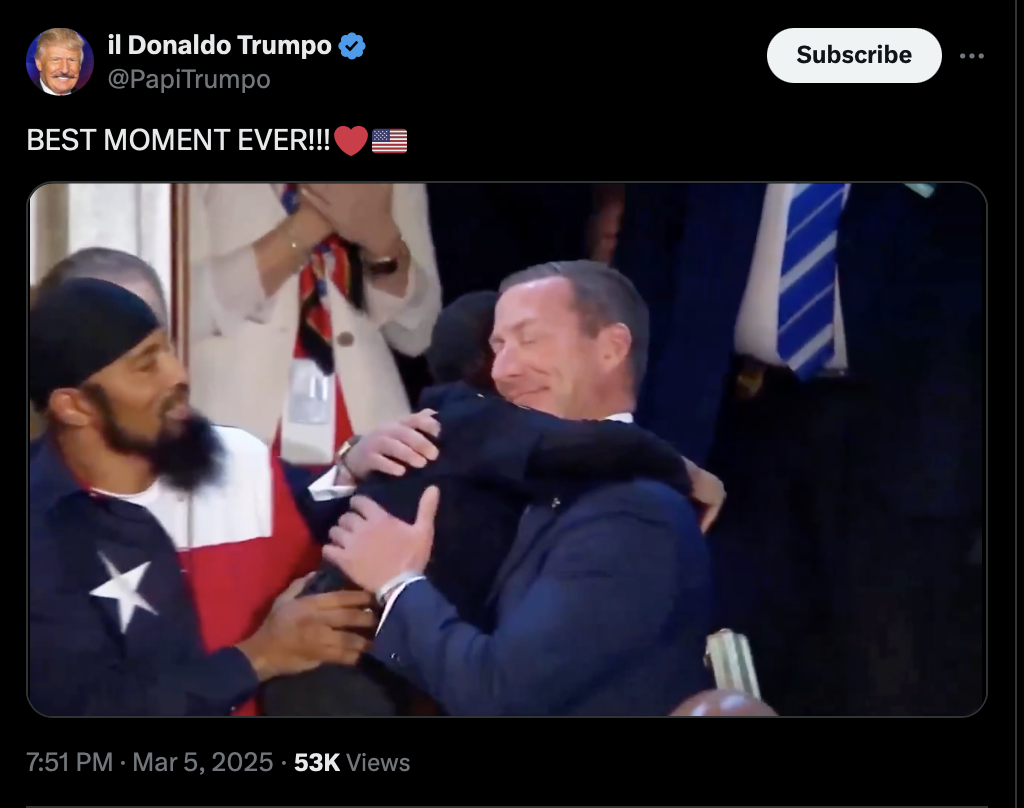The height and width of the screenshot is (808, 1024).
Task: Click the blue verified checkmark badge
Action: point(352,46)
